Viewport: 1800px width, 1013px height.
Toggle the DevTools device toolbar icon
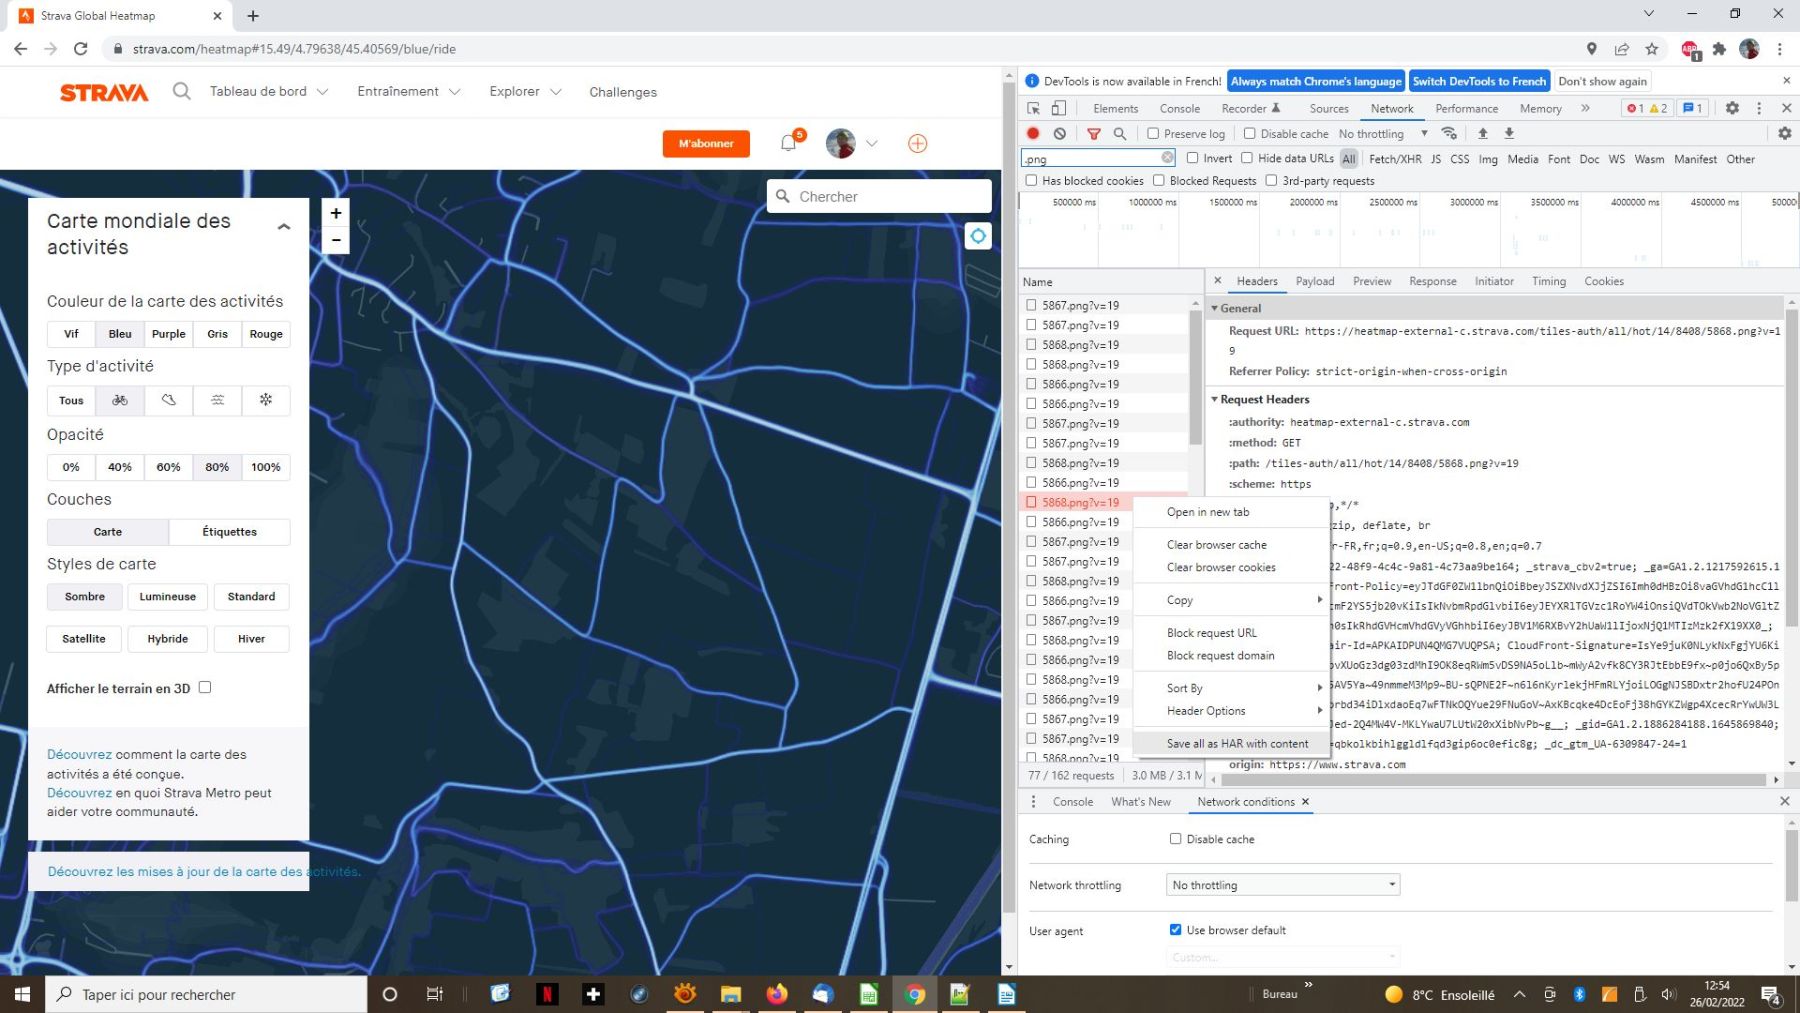click(x=1059, y=108)
